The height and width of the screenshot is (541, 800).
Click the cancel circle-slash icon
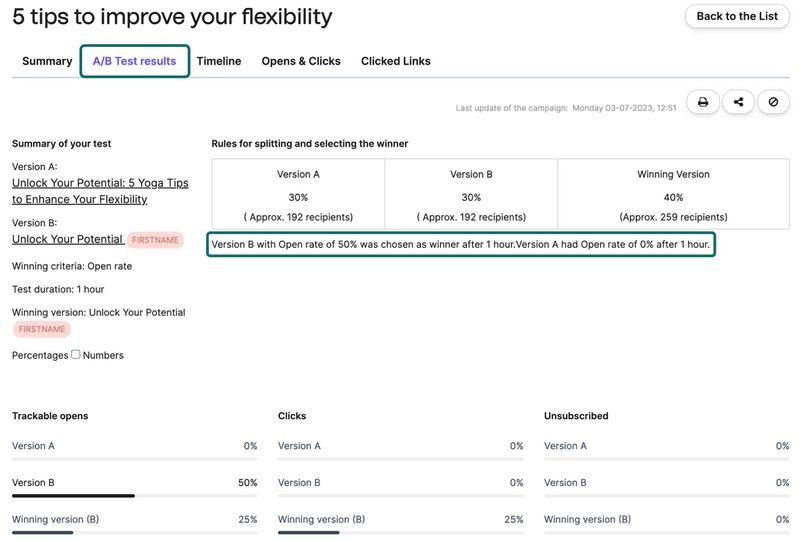coord(773,102)
